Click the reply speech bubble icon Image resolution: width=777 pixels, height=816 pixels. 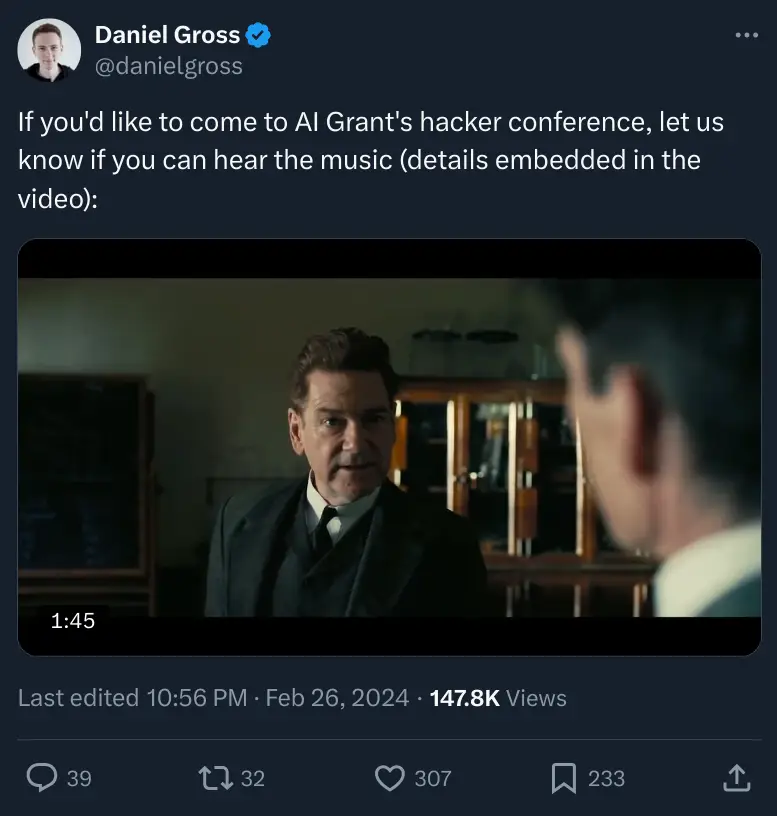coord(41,777)
